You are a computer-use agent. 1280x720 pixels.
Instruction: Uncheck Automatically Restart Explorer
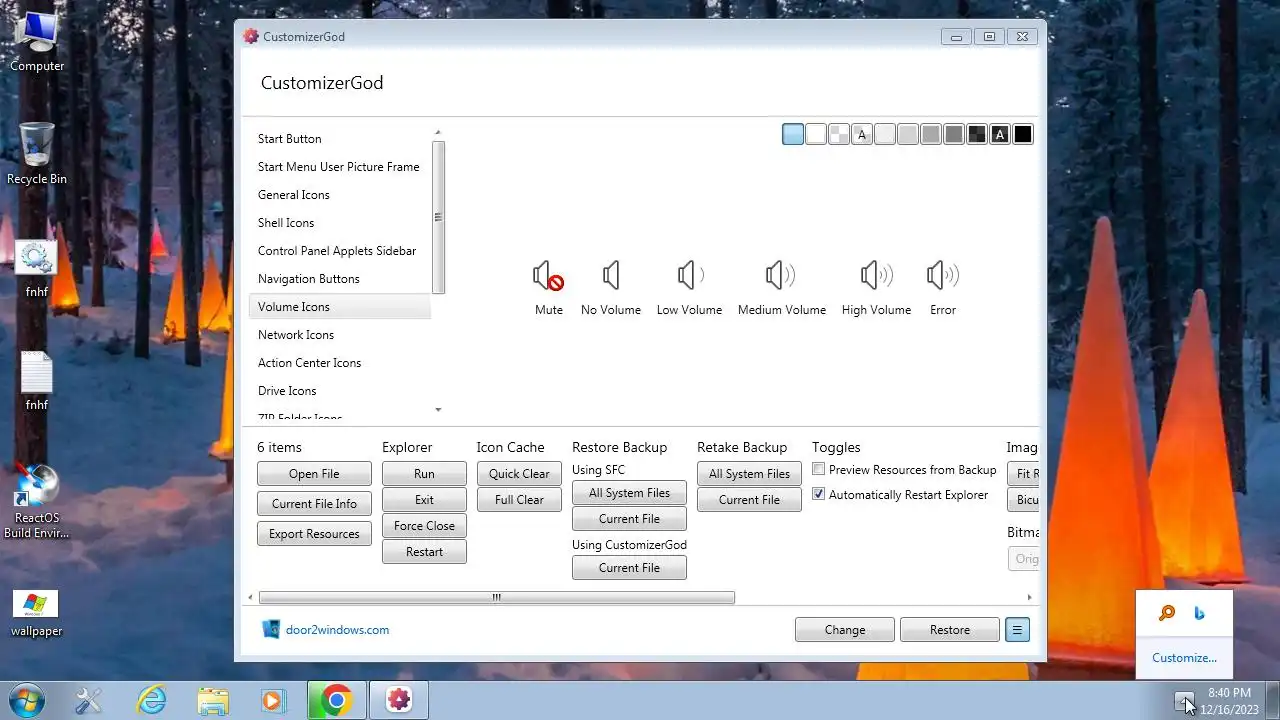point(819,494)
